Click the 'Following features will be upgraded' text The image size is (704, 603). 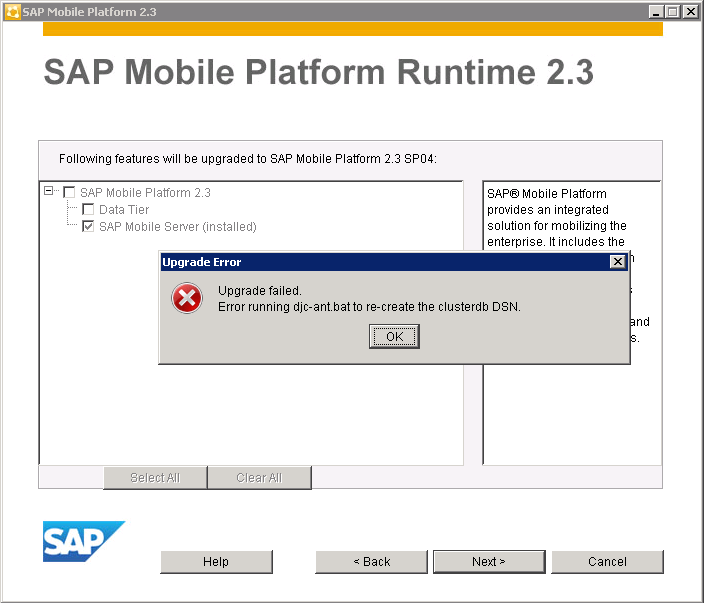coord(248,158)
